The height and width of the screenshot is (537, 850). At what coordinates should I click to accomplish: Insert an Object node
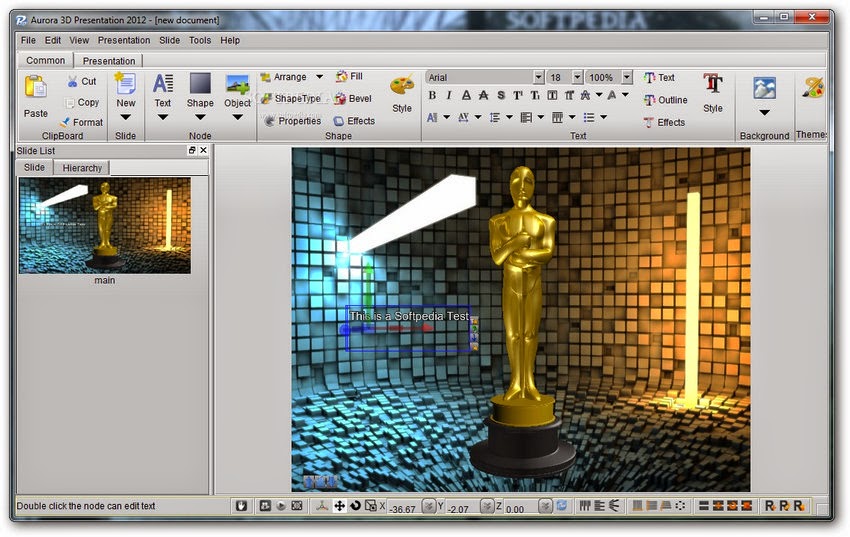click(237, 90)
